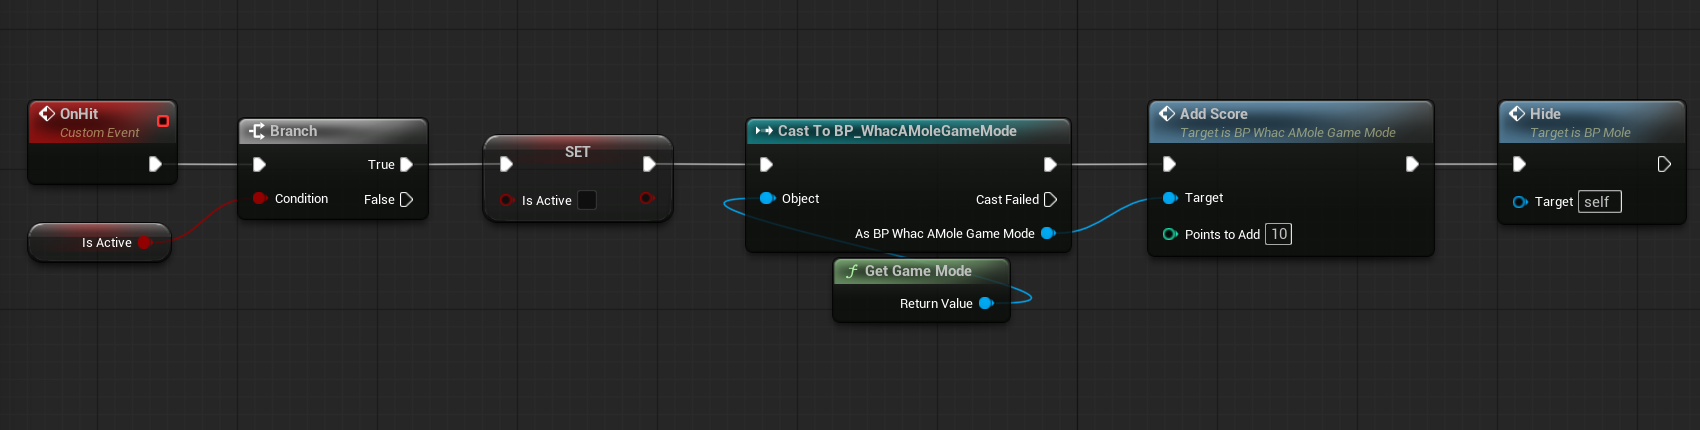Click the OnHit custom event node title
Image resolution: width=1700 pixels, height=430 pixels.
[x=79, y=114]
